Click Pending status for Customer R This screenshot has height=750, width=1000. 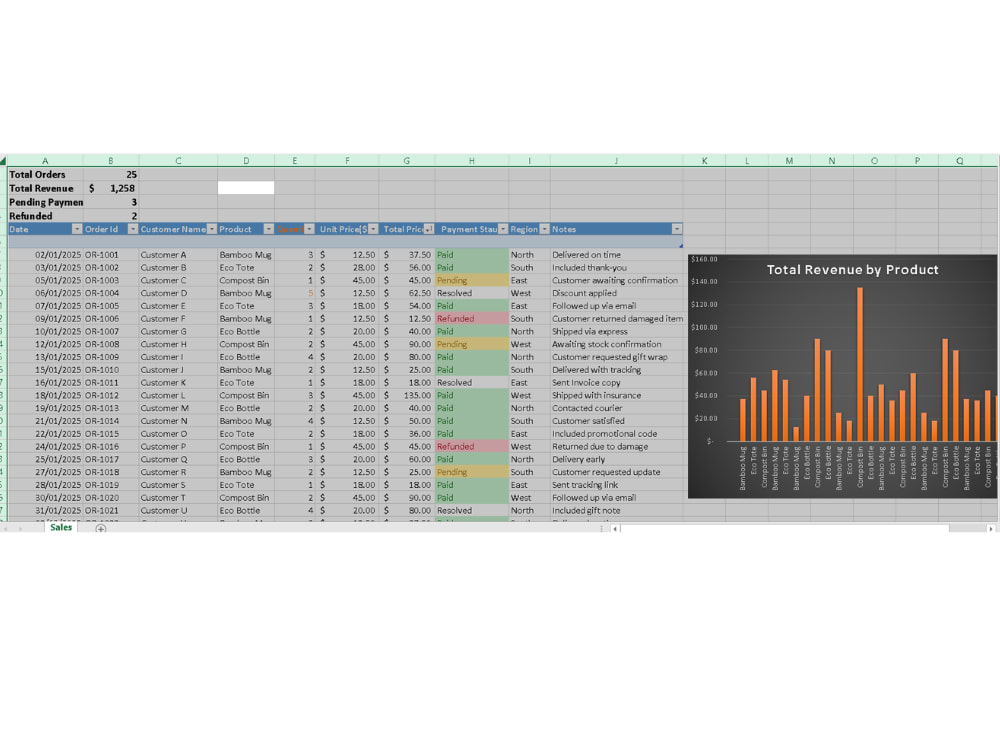pos(472,472)
